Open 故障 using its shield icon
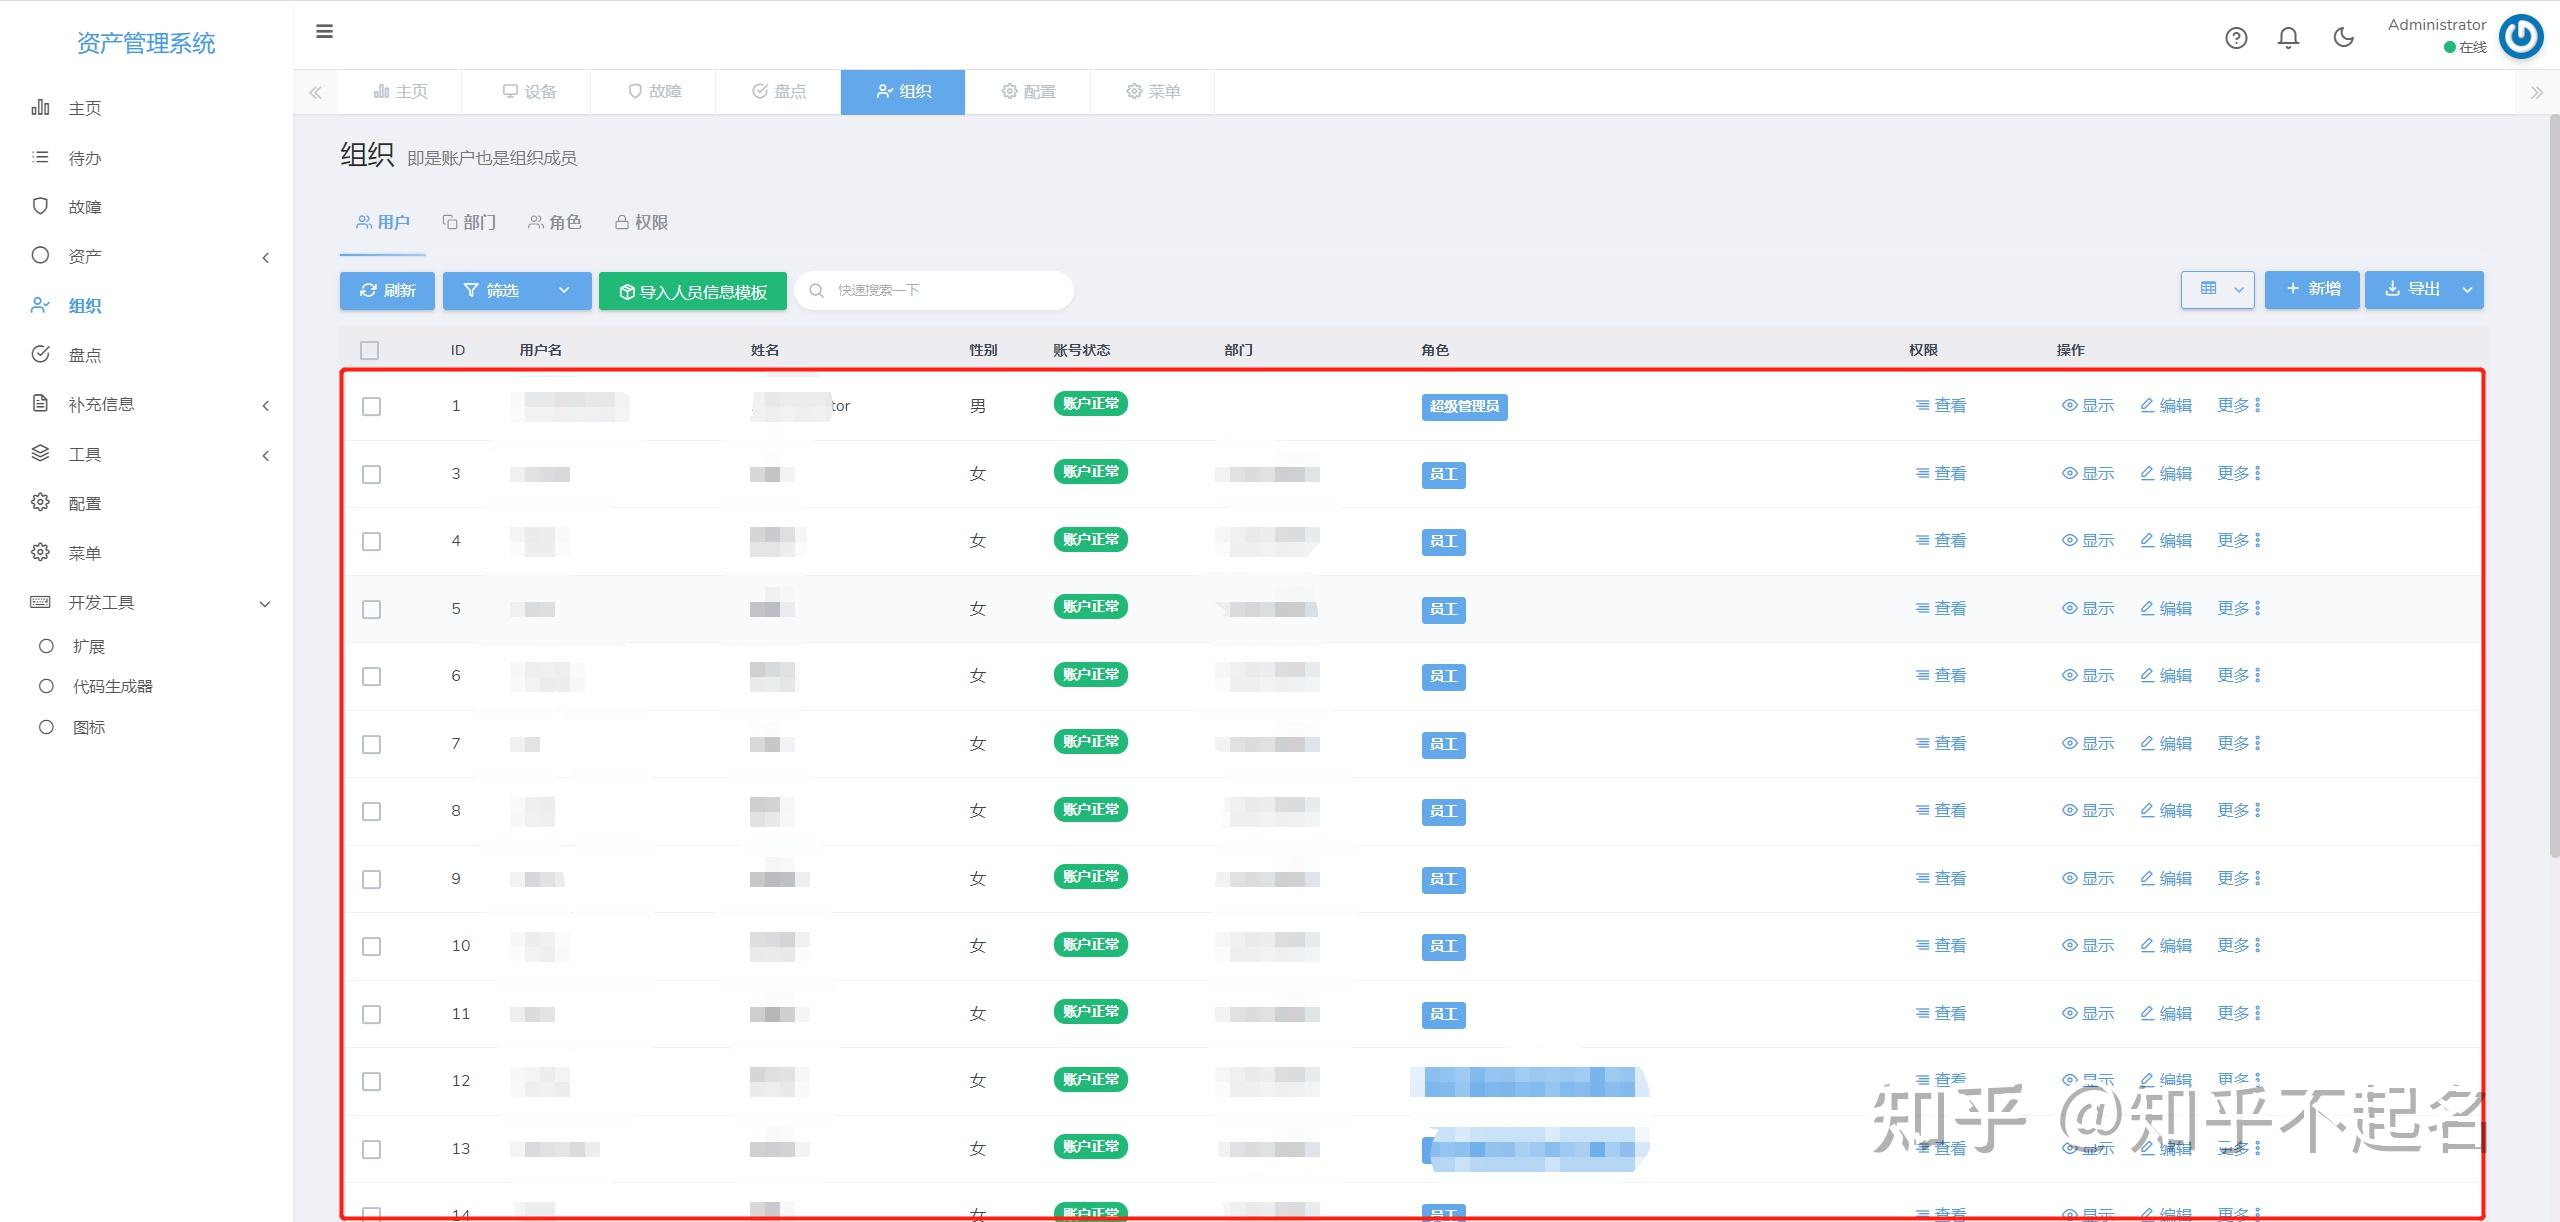Screen dimensions: 2560x1222 point(40,206)
